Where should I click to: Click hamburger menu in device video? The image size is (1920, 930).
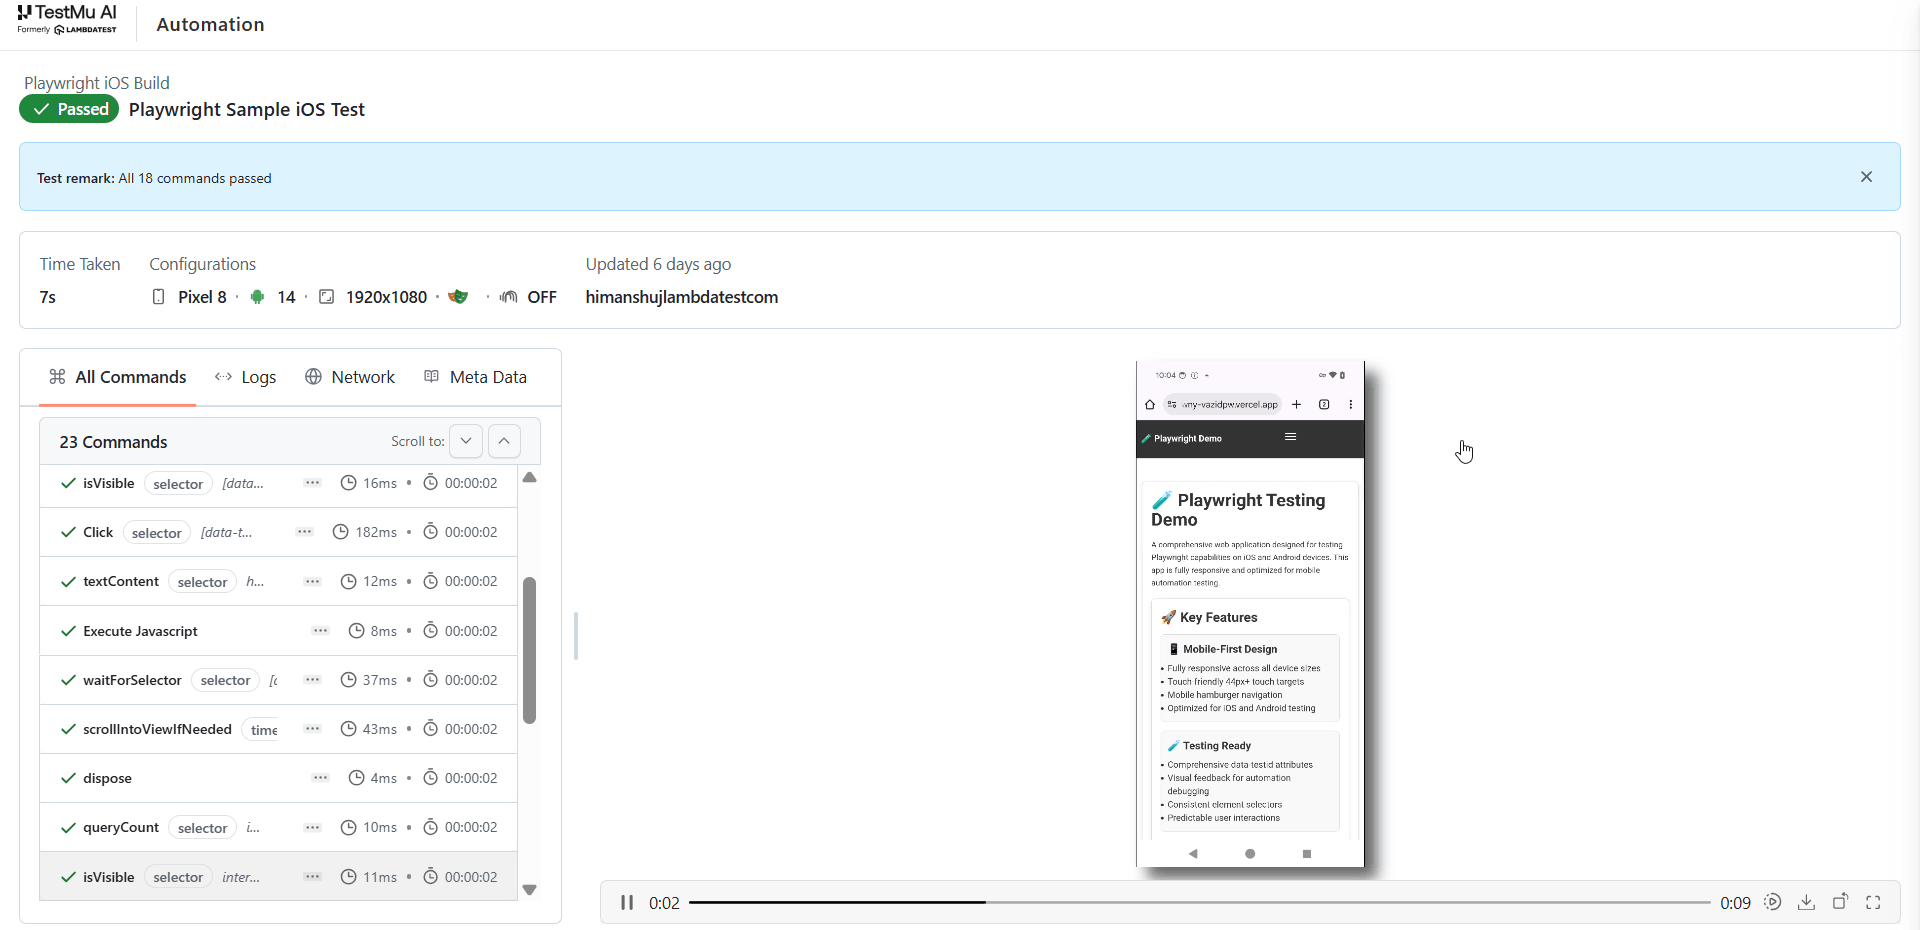coord(1290,437)
